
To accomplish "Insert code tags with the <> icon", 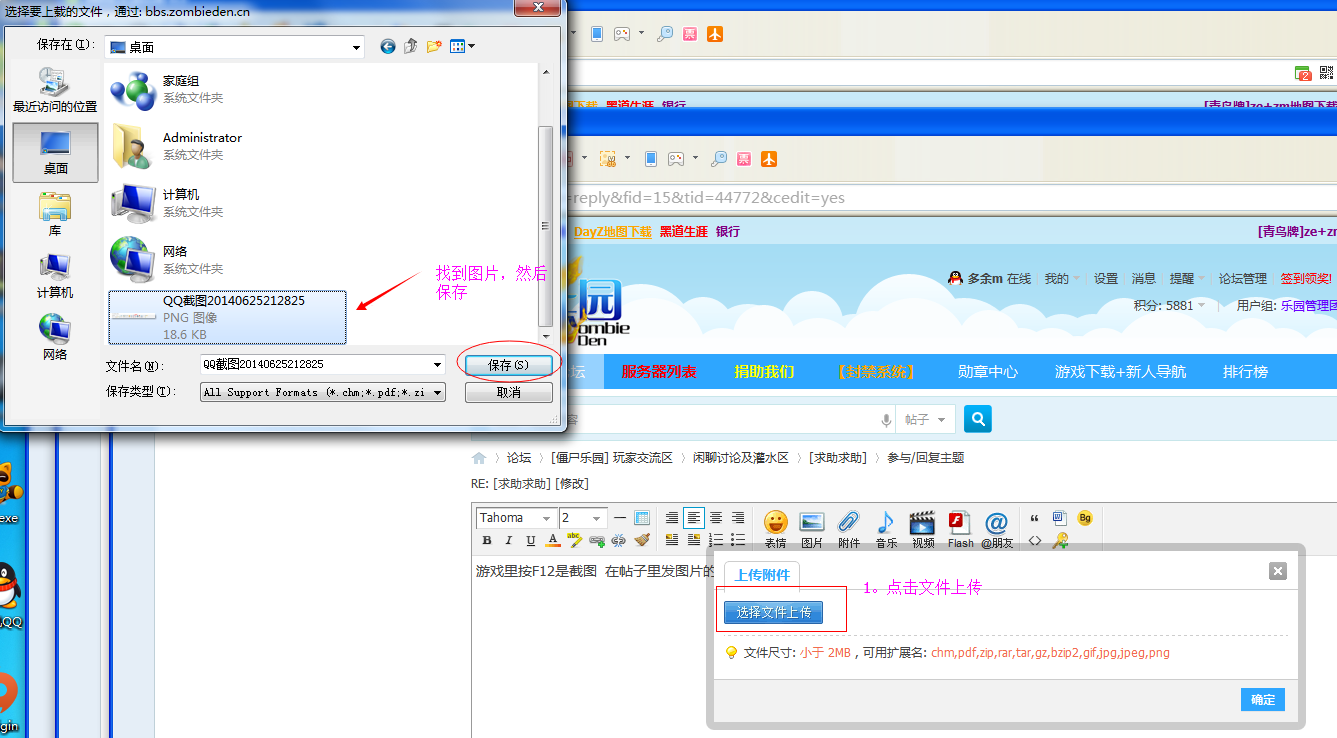I will coord(1034,540).
